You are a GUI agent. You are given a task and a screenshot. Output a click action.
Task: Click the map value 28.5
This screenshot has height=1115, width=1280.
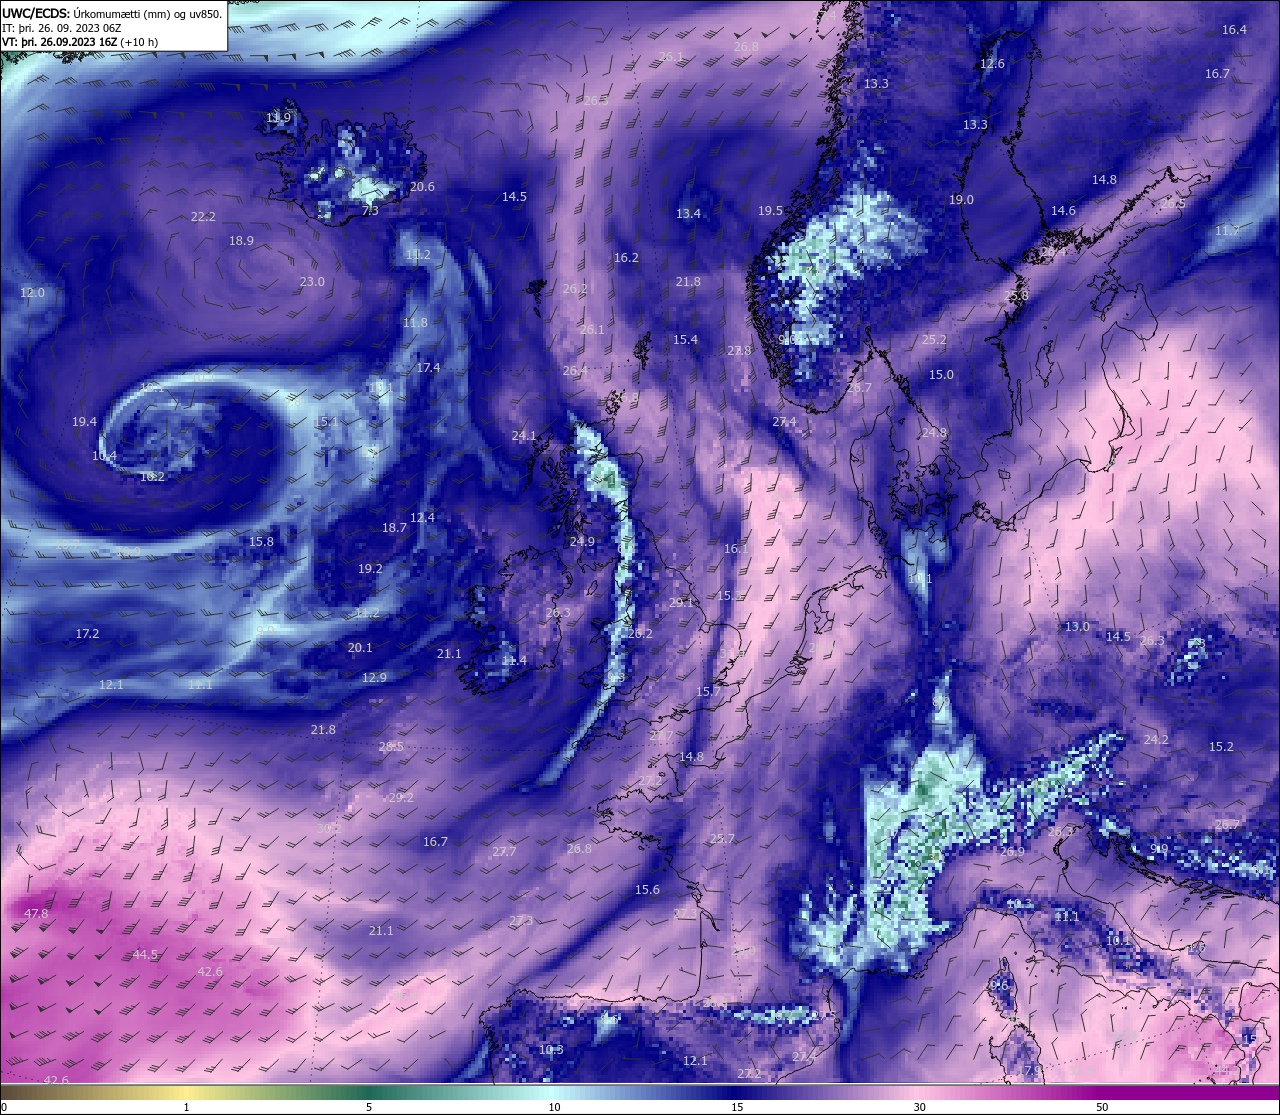(391, 747)
